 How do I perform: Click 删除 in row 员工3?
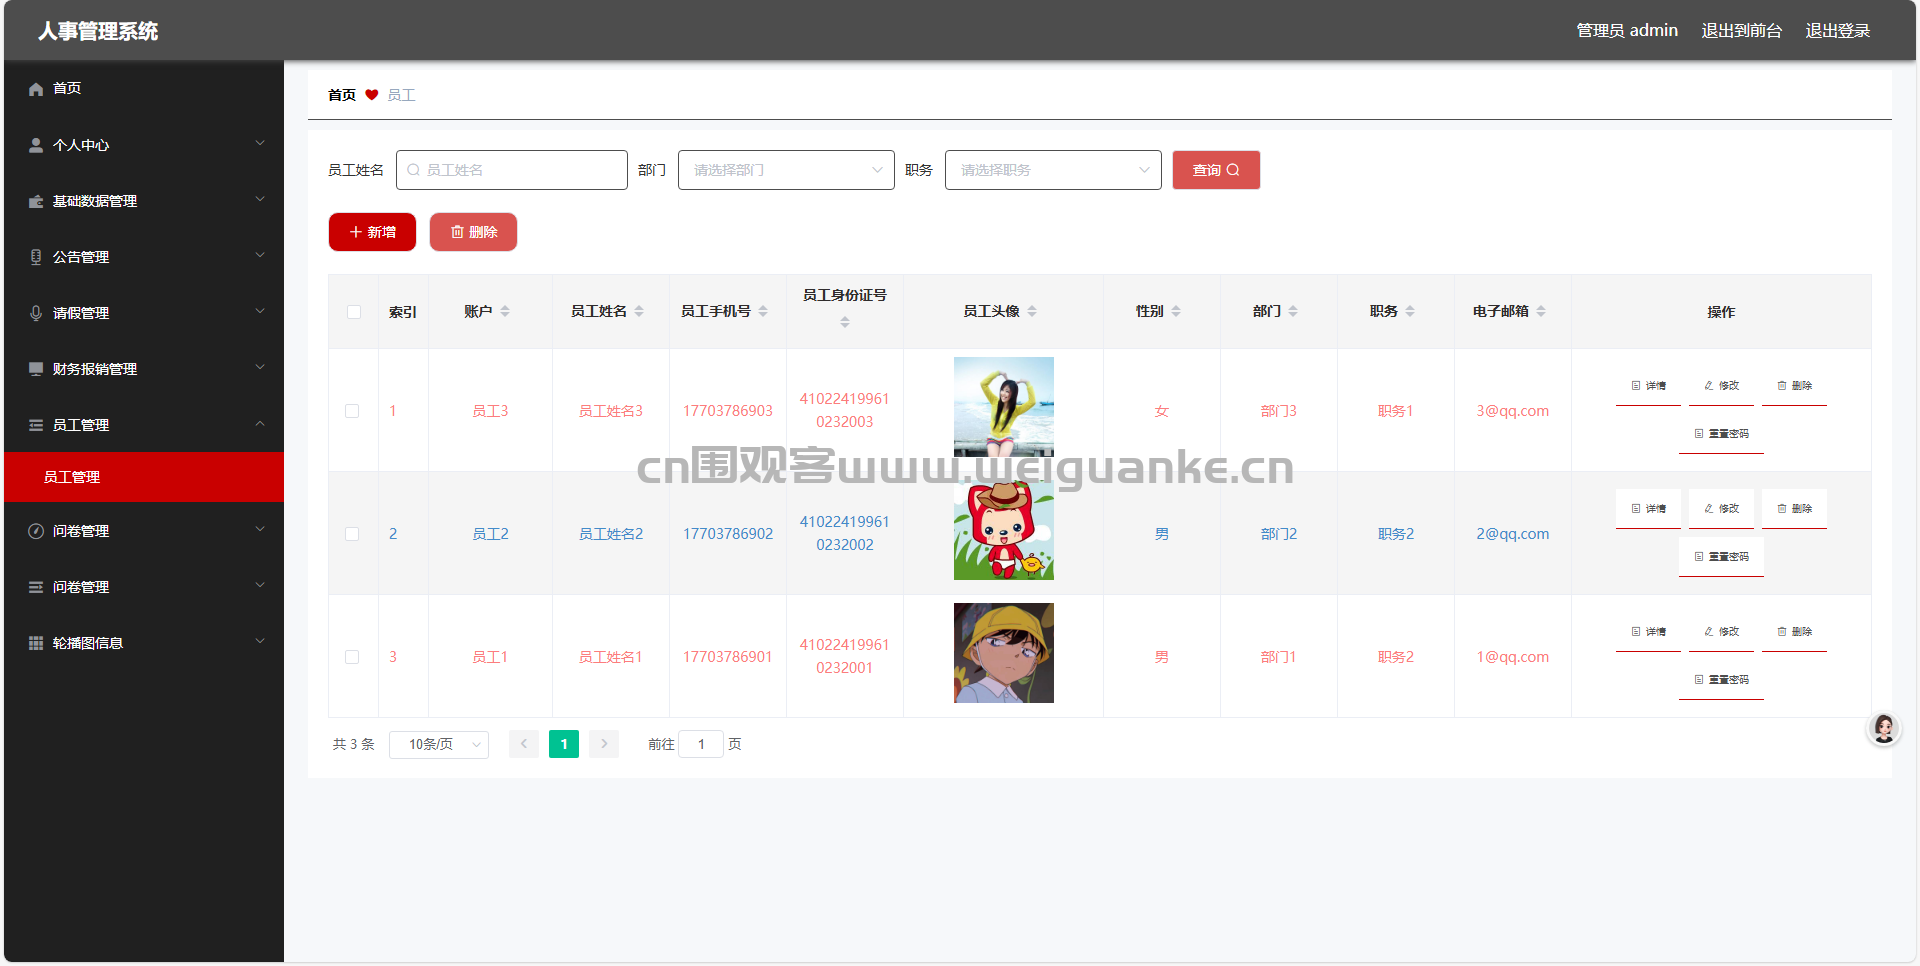click(1794, 386)
